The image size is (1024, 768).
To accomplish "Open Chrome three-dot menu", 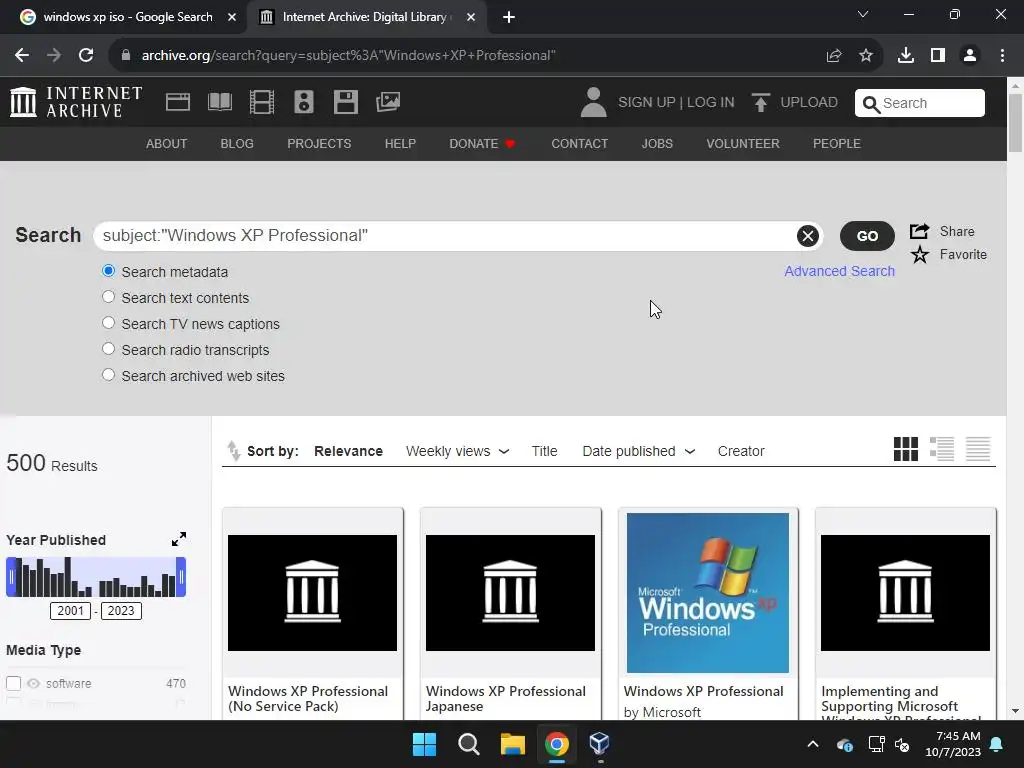I will click(x=1002, y=56).
